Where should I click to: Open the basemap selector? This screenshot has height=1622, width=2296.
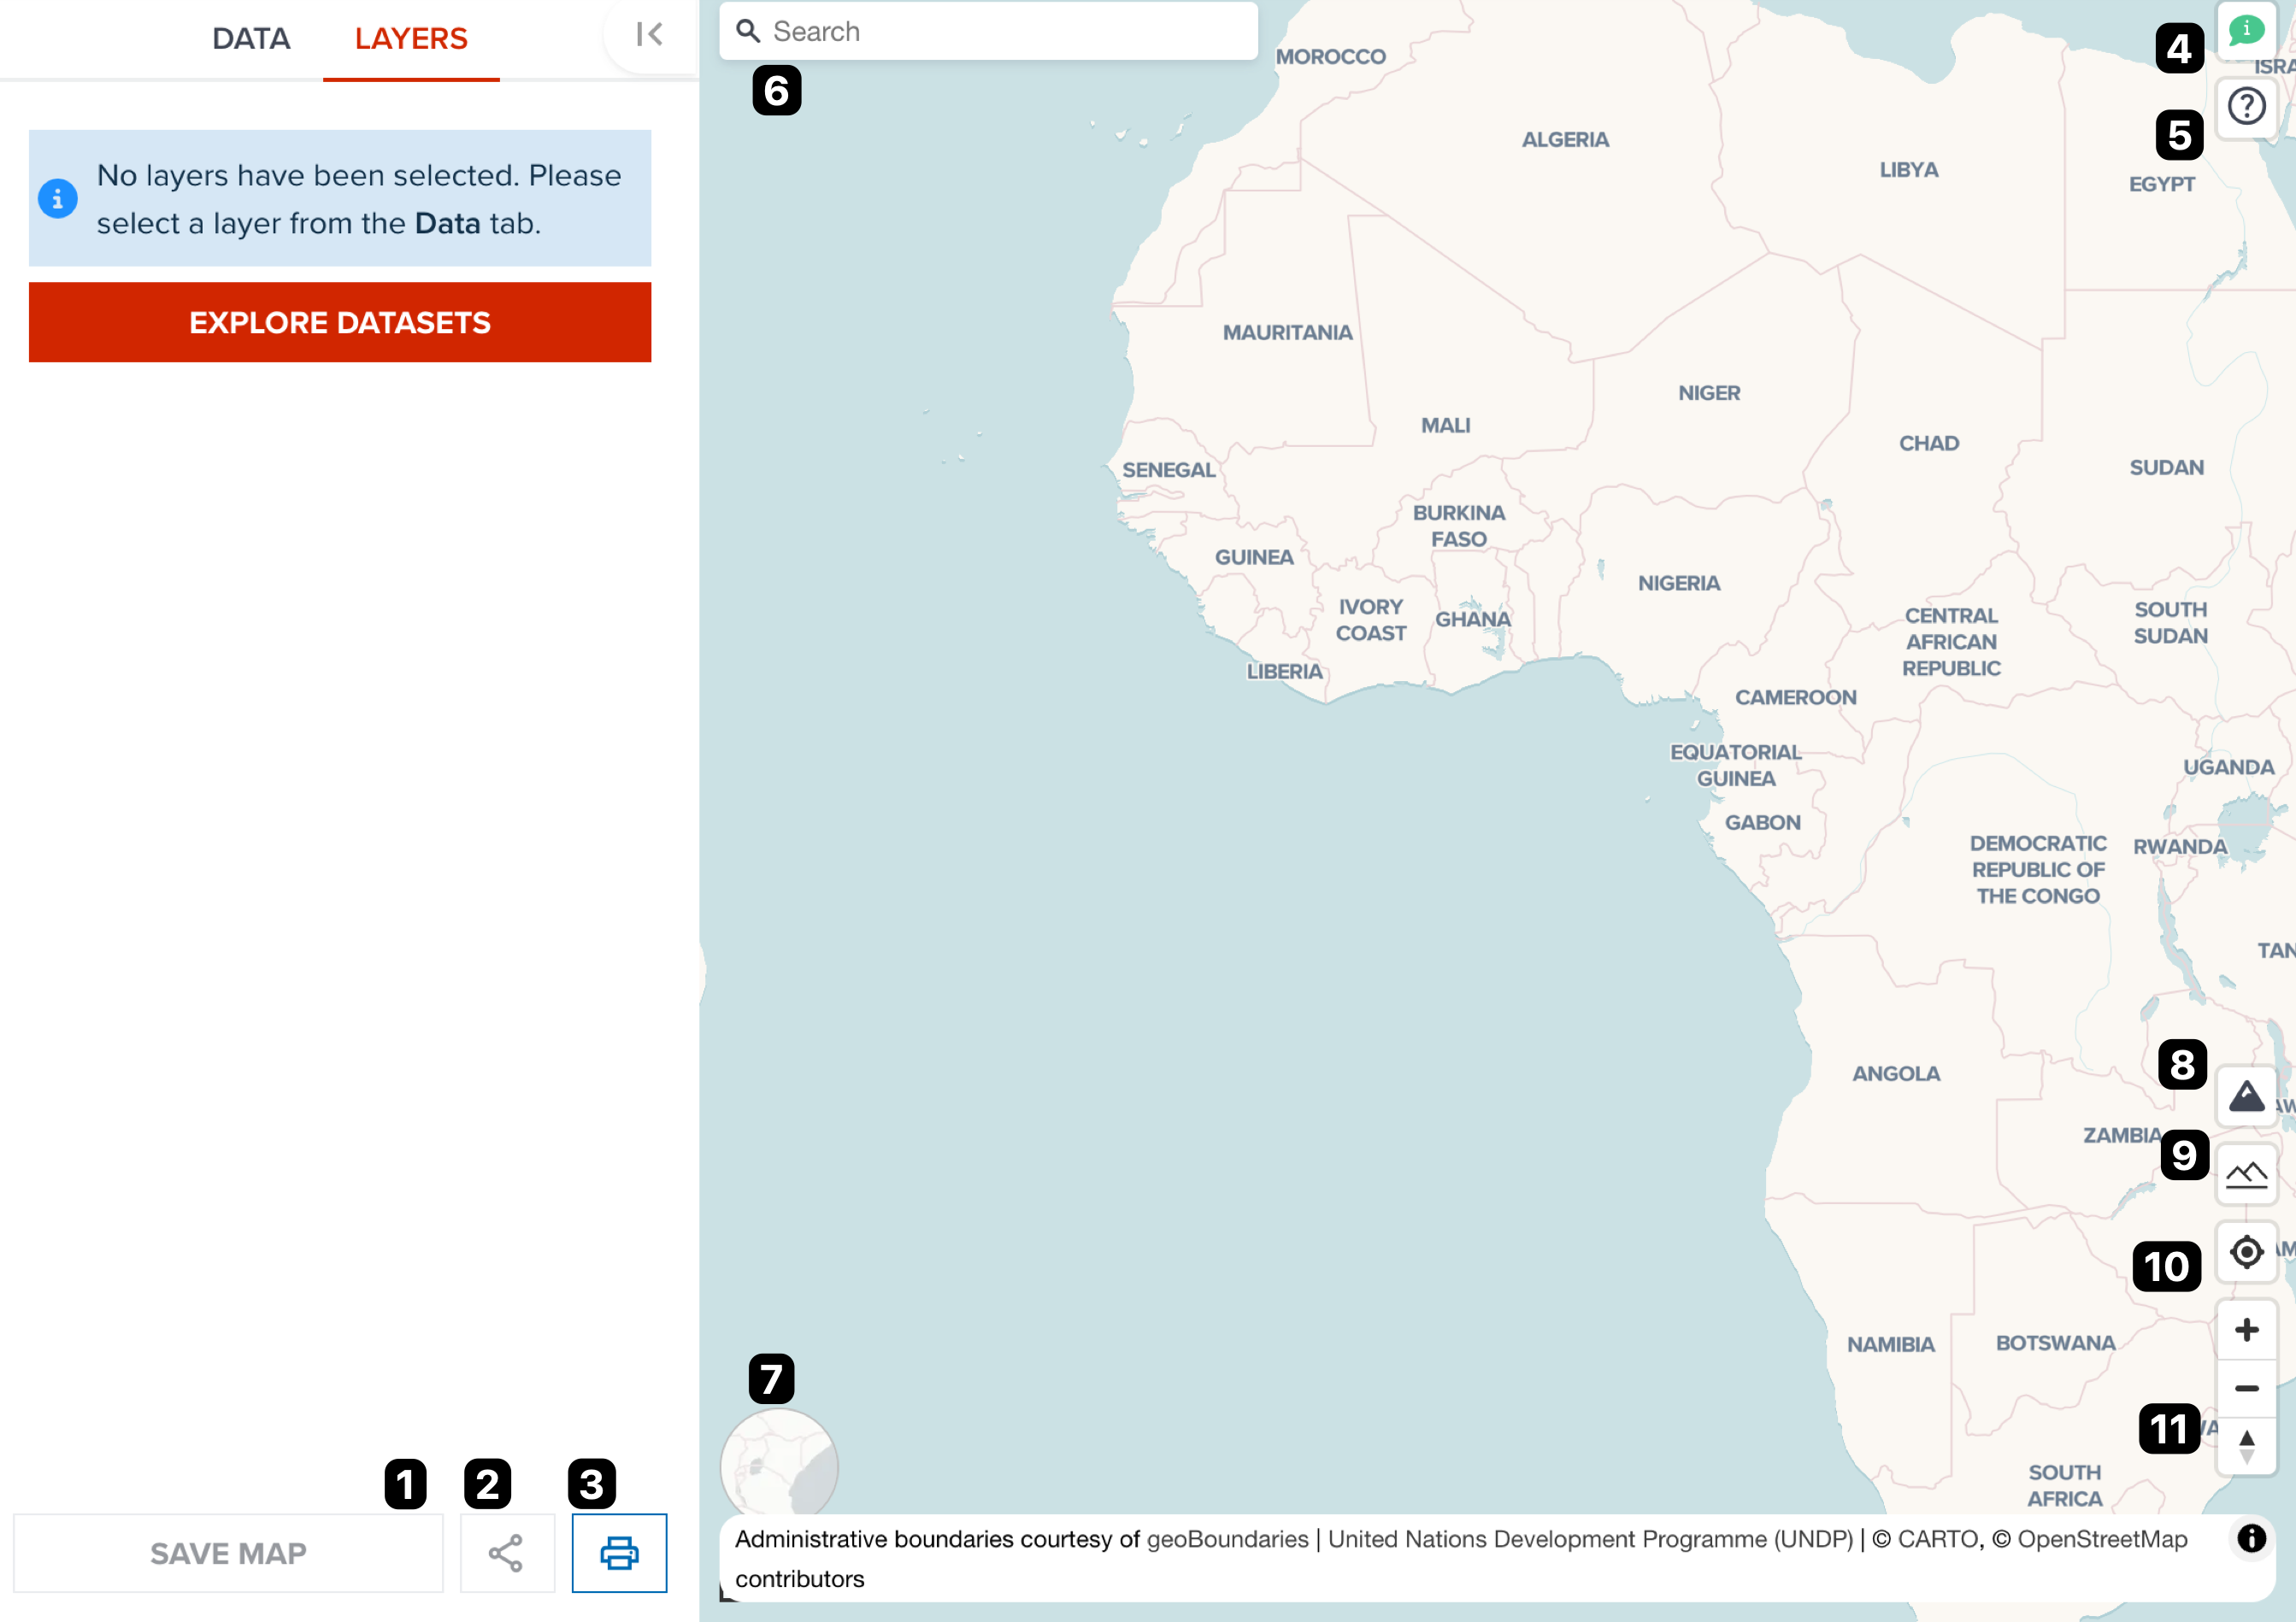(2247, 1095)
